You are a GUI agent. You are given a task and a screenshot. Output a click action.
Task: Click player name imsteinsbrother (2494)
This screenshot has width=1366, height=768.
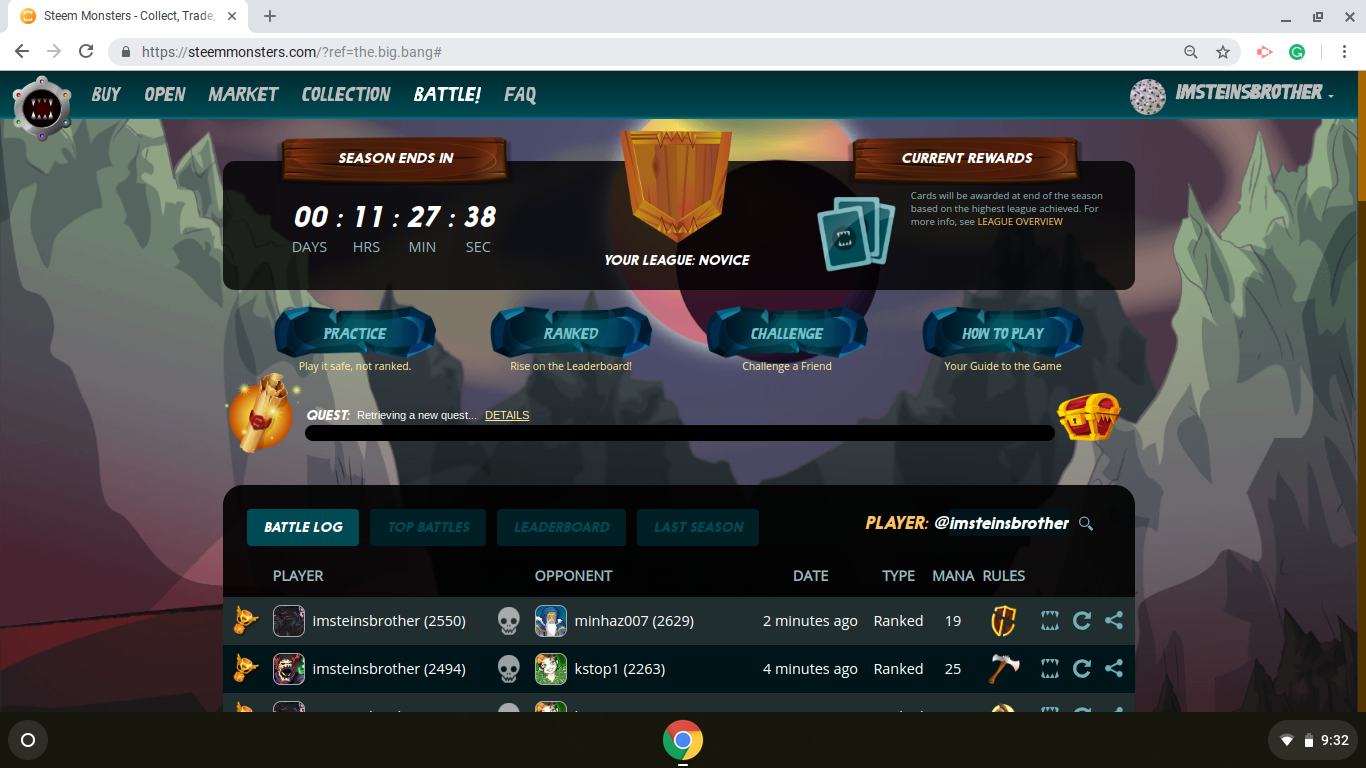pyautogui.click(x=389, y=669)
